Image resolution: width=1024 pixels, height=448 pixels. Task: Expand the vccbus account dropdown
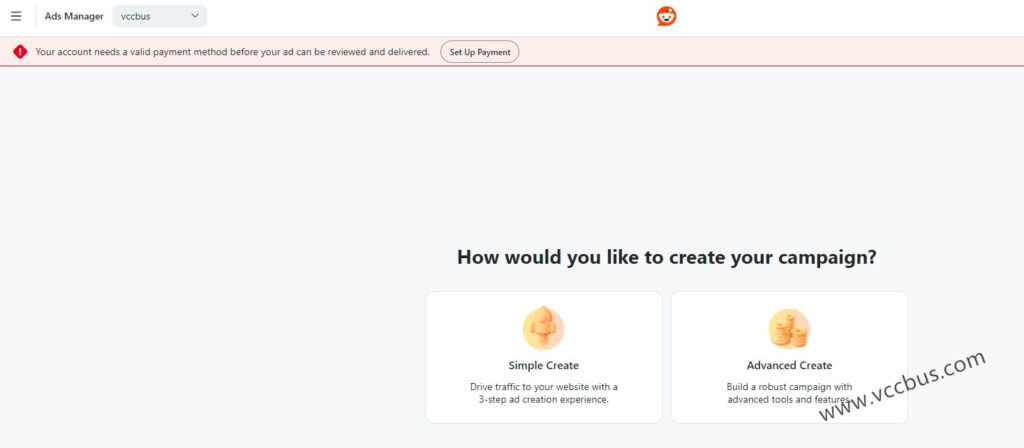click(x=160, y=16)
